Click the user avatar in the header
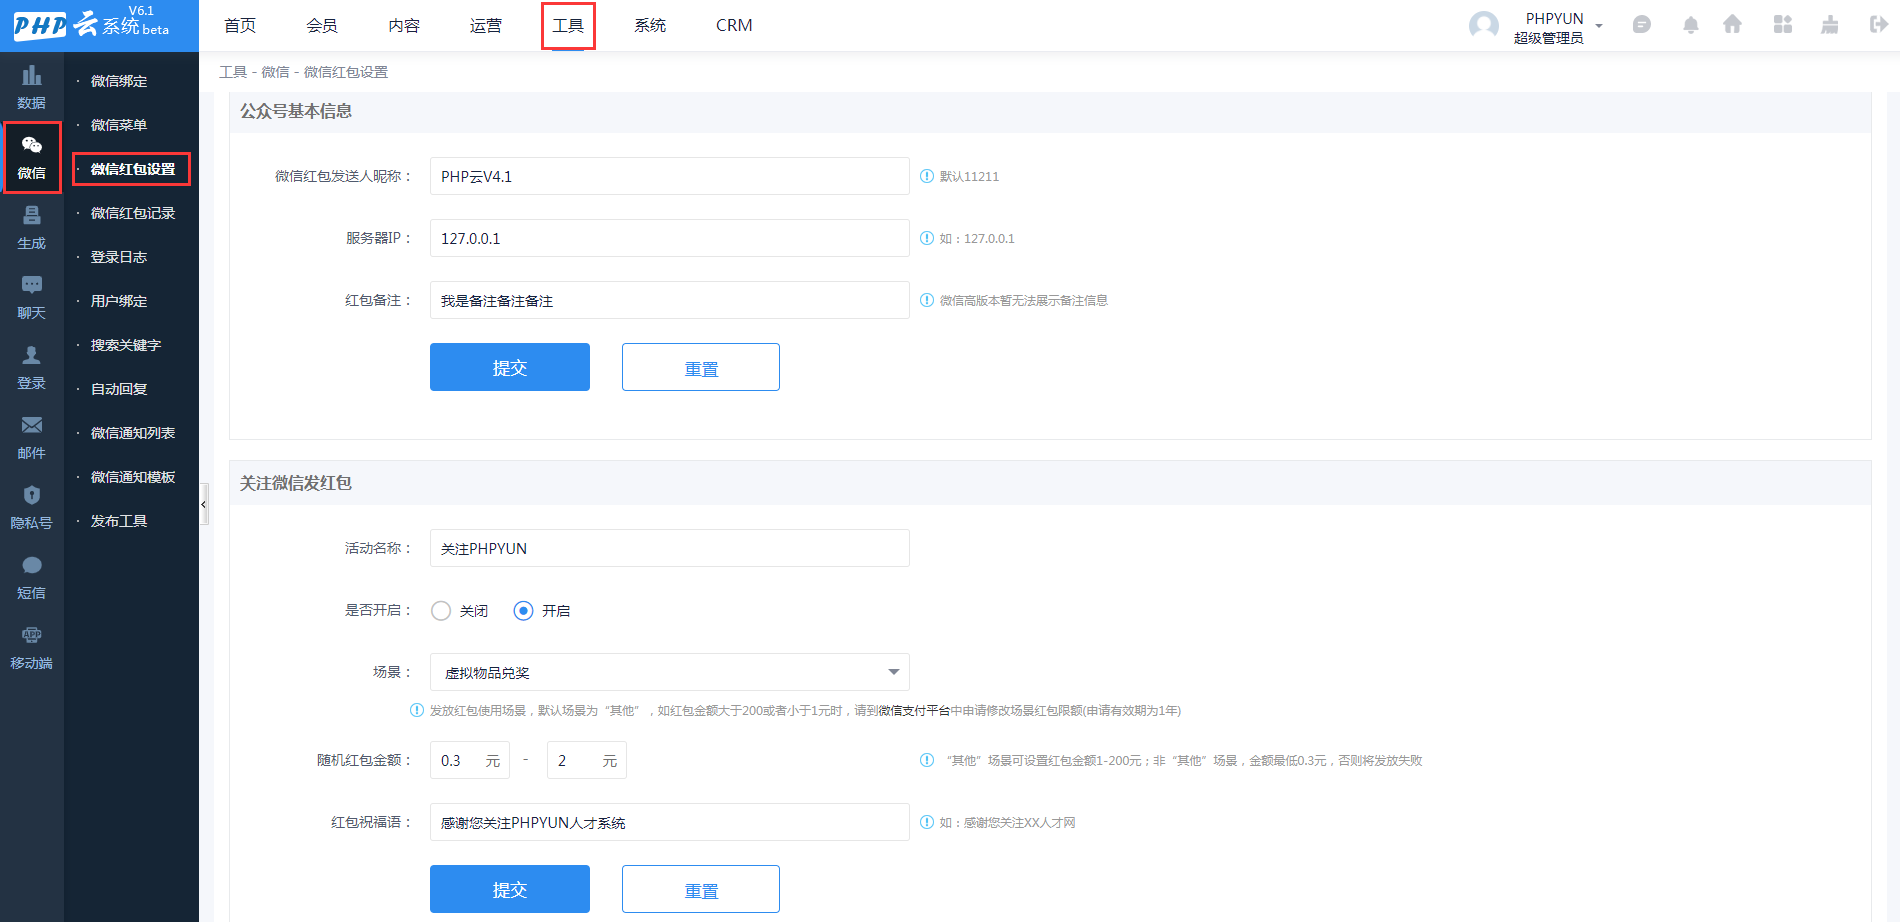The height and width of the screenshot is (922, 1900). click(1484, 26)
